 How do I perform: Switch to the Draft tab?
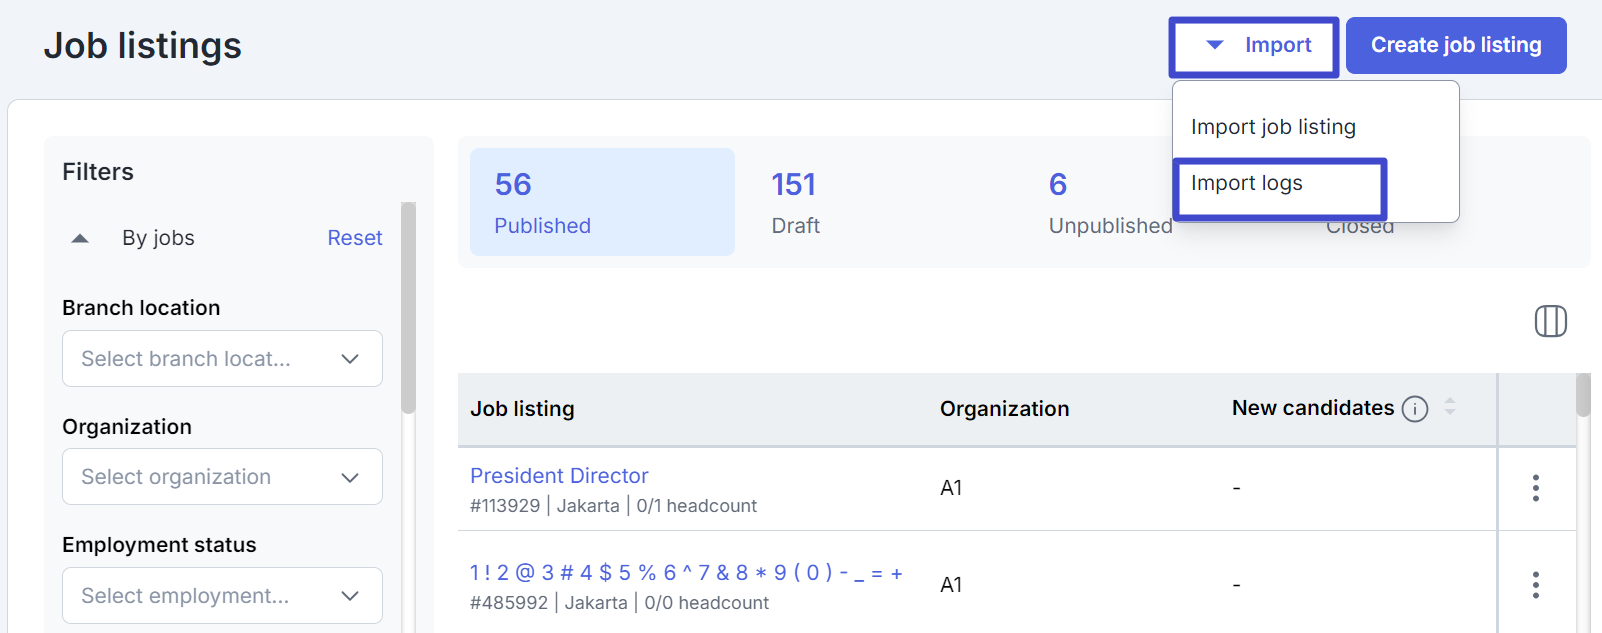tap(796, 202)
